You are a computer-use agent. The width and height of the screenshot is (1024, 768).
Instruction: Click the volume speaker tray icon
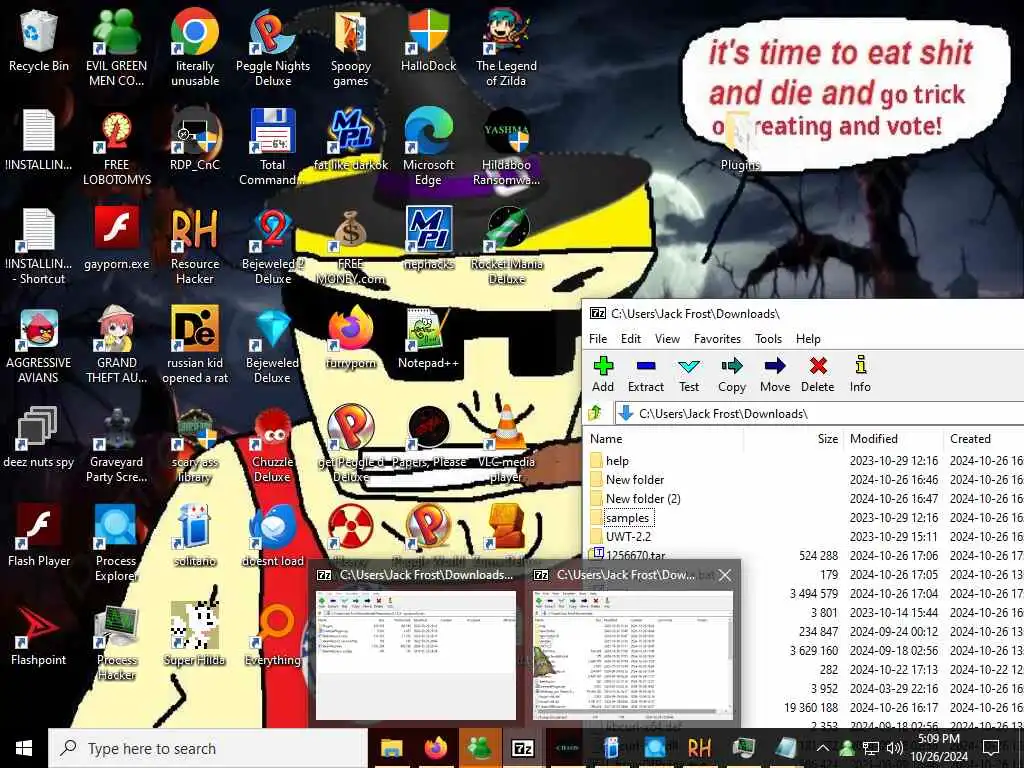pyautogui.click(x=894, y=748)
